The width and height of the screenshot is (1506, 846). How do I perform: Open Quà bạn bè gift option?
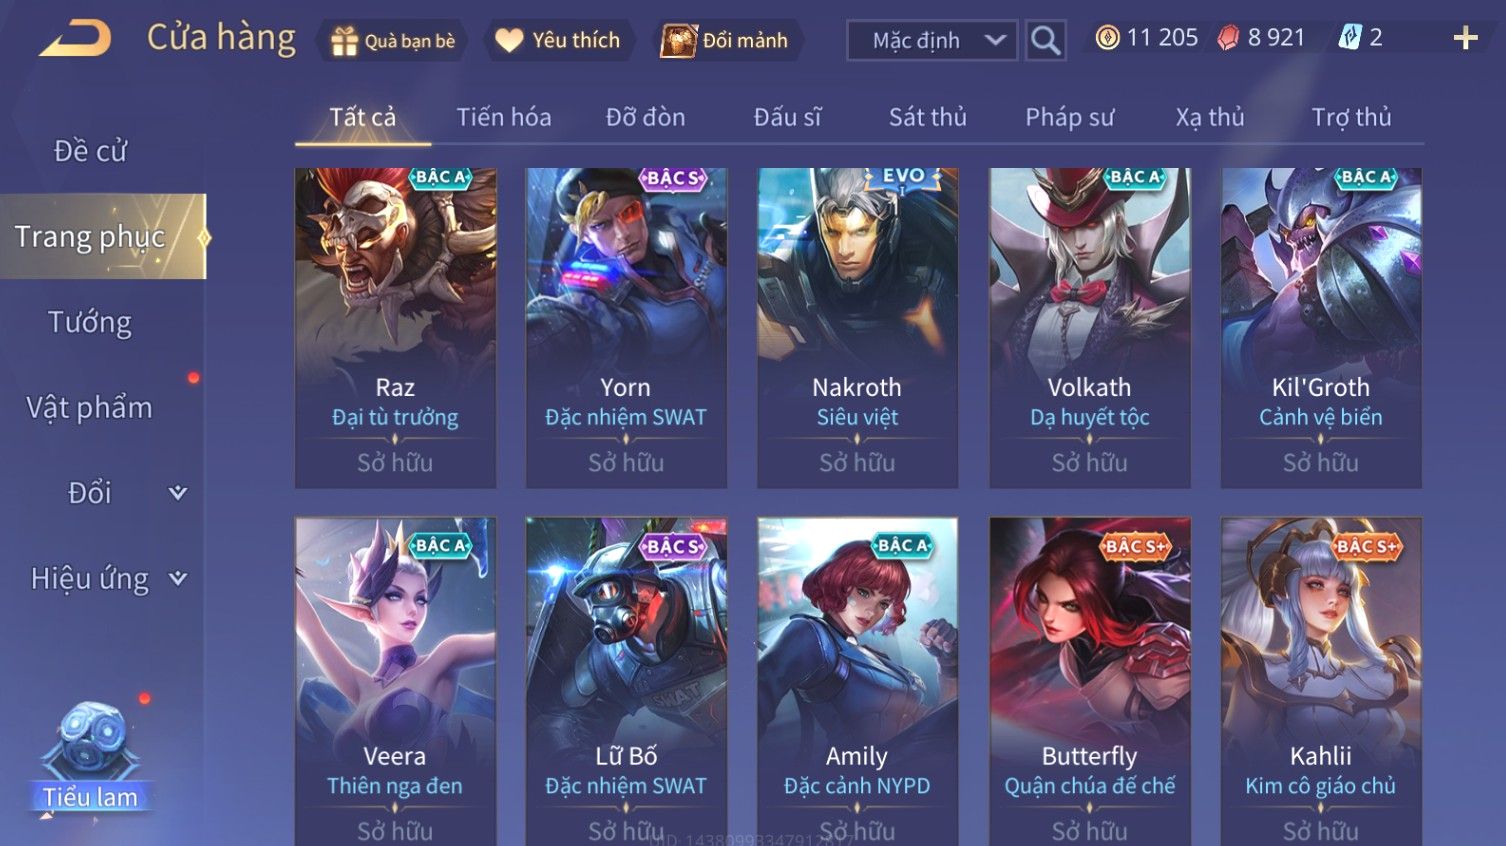[393, 41]
